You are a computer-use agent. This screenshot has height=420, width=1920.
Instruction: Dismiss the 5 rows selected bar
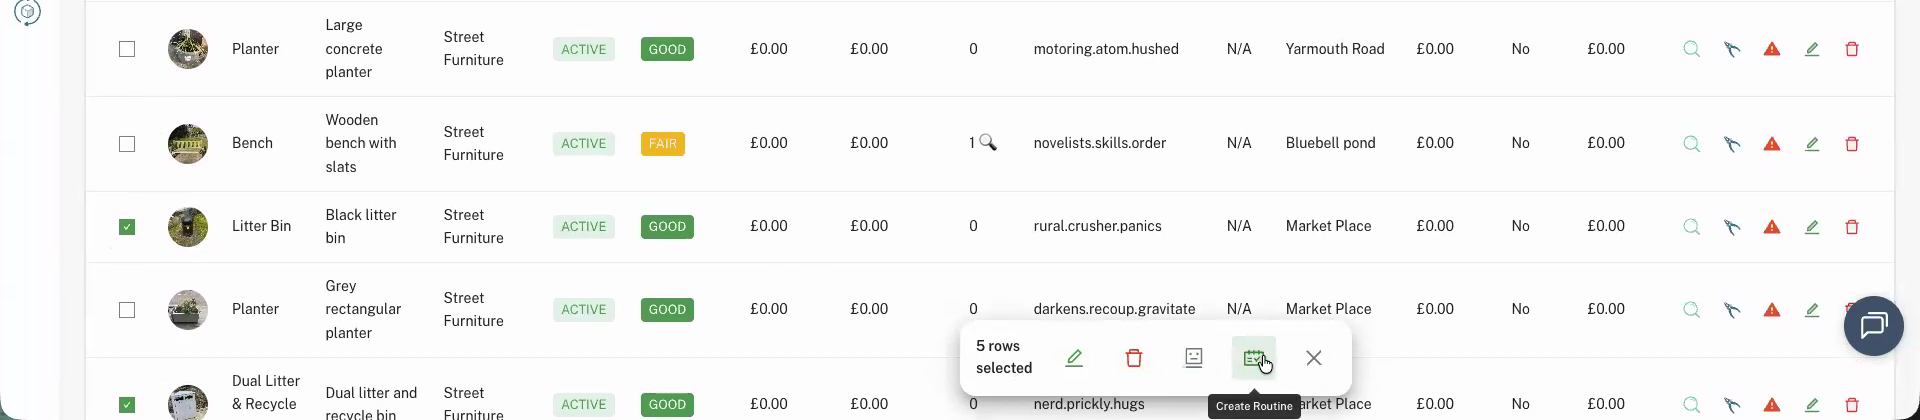(x=1314, y=358)
